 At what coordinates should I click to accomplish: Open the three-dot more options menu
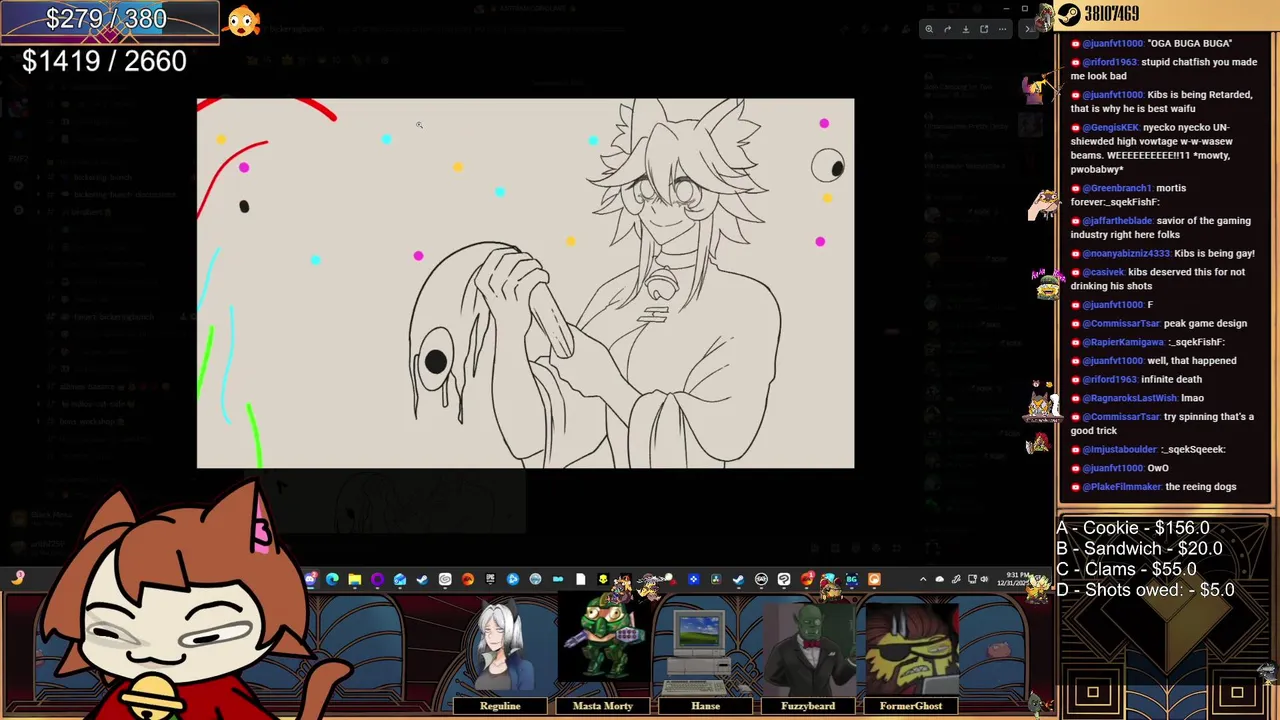[1002, 29]
